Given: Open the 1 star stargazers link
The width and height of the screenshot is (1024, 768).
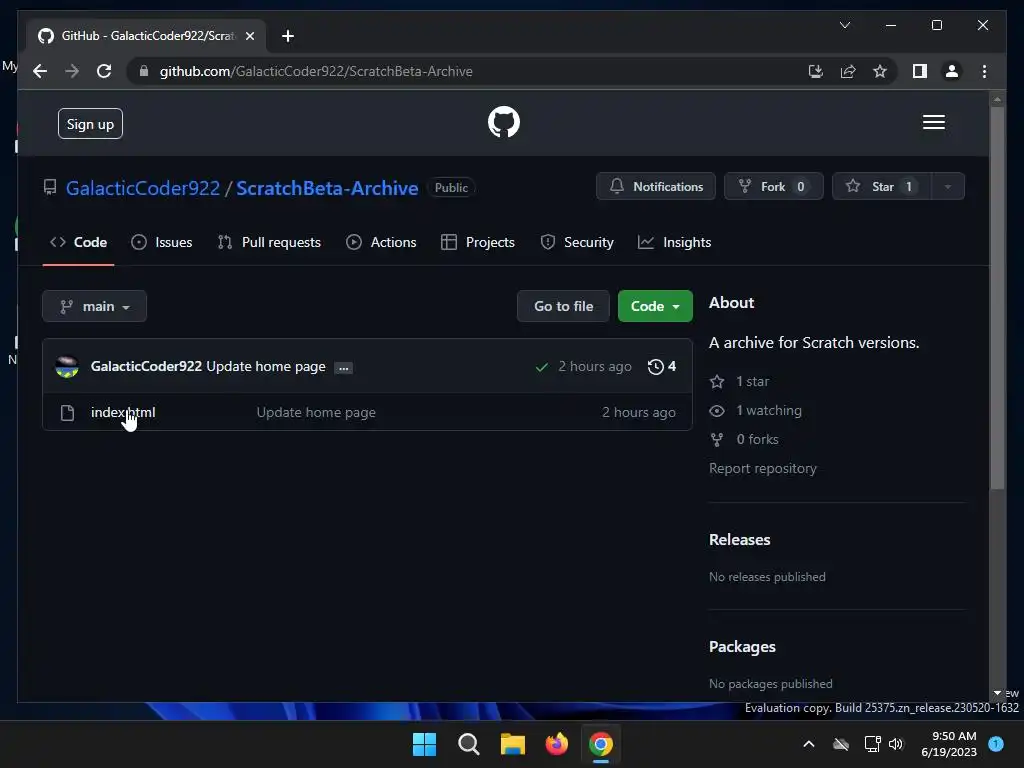Looking at the screenshot, I should coord(739,381).
